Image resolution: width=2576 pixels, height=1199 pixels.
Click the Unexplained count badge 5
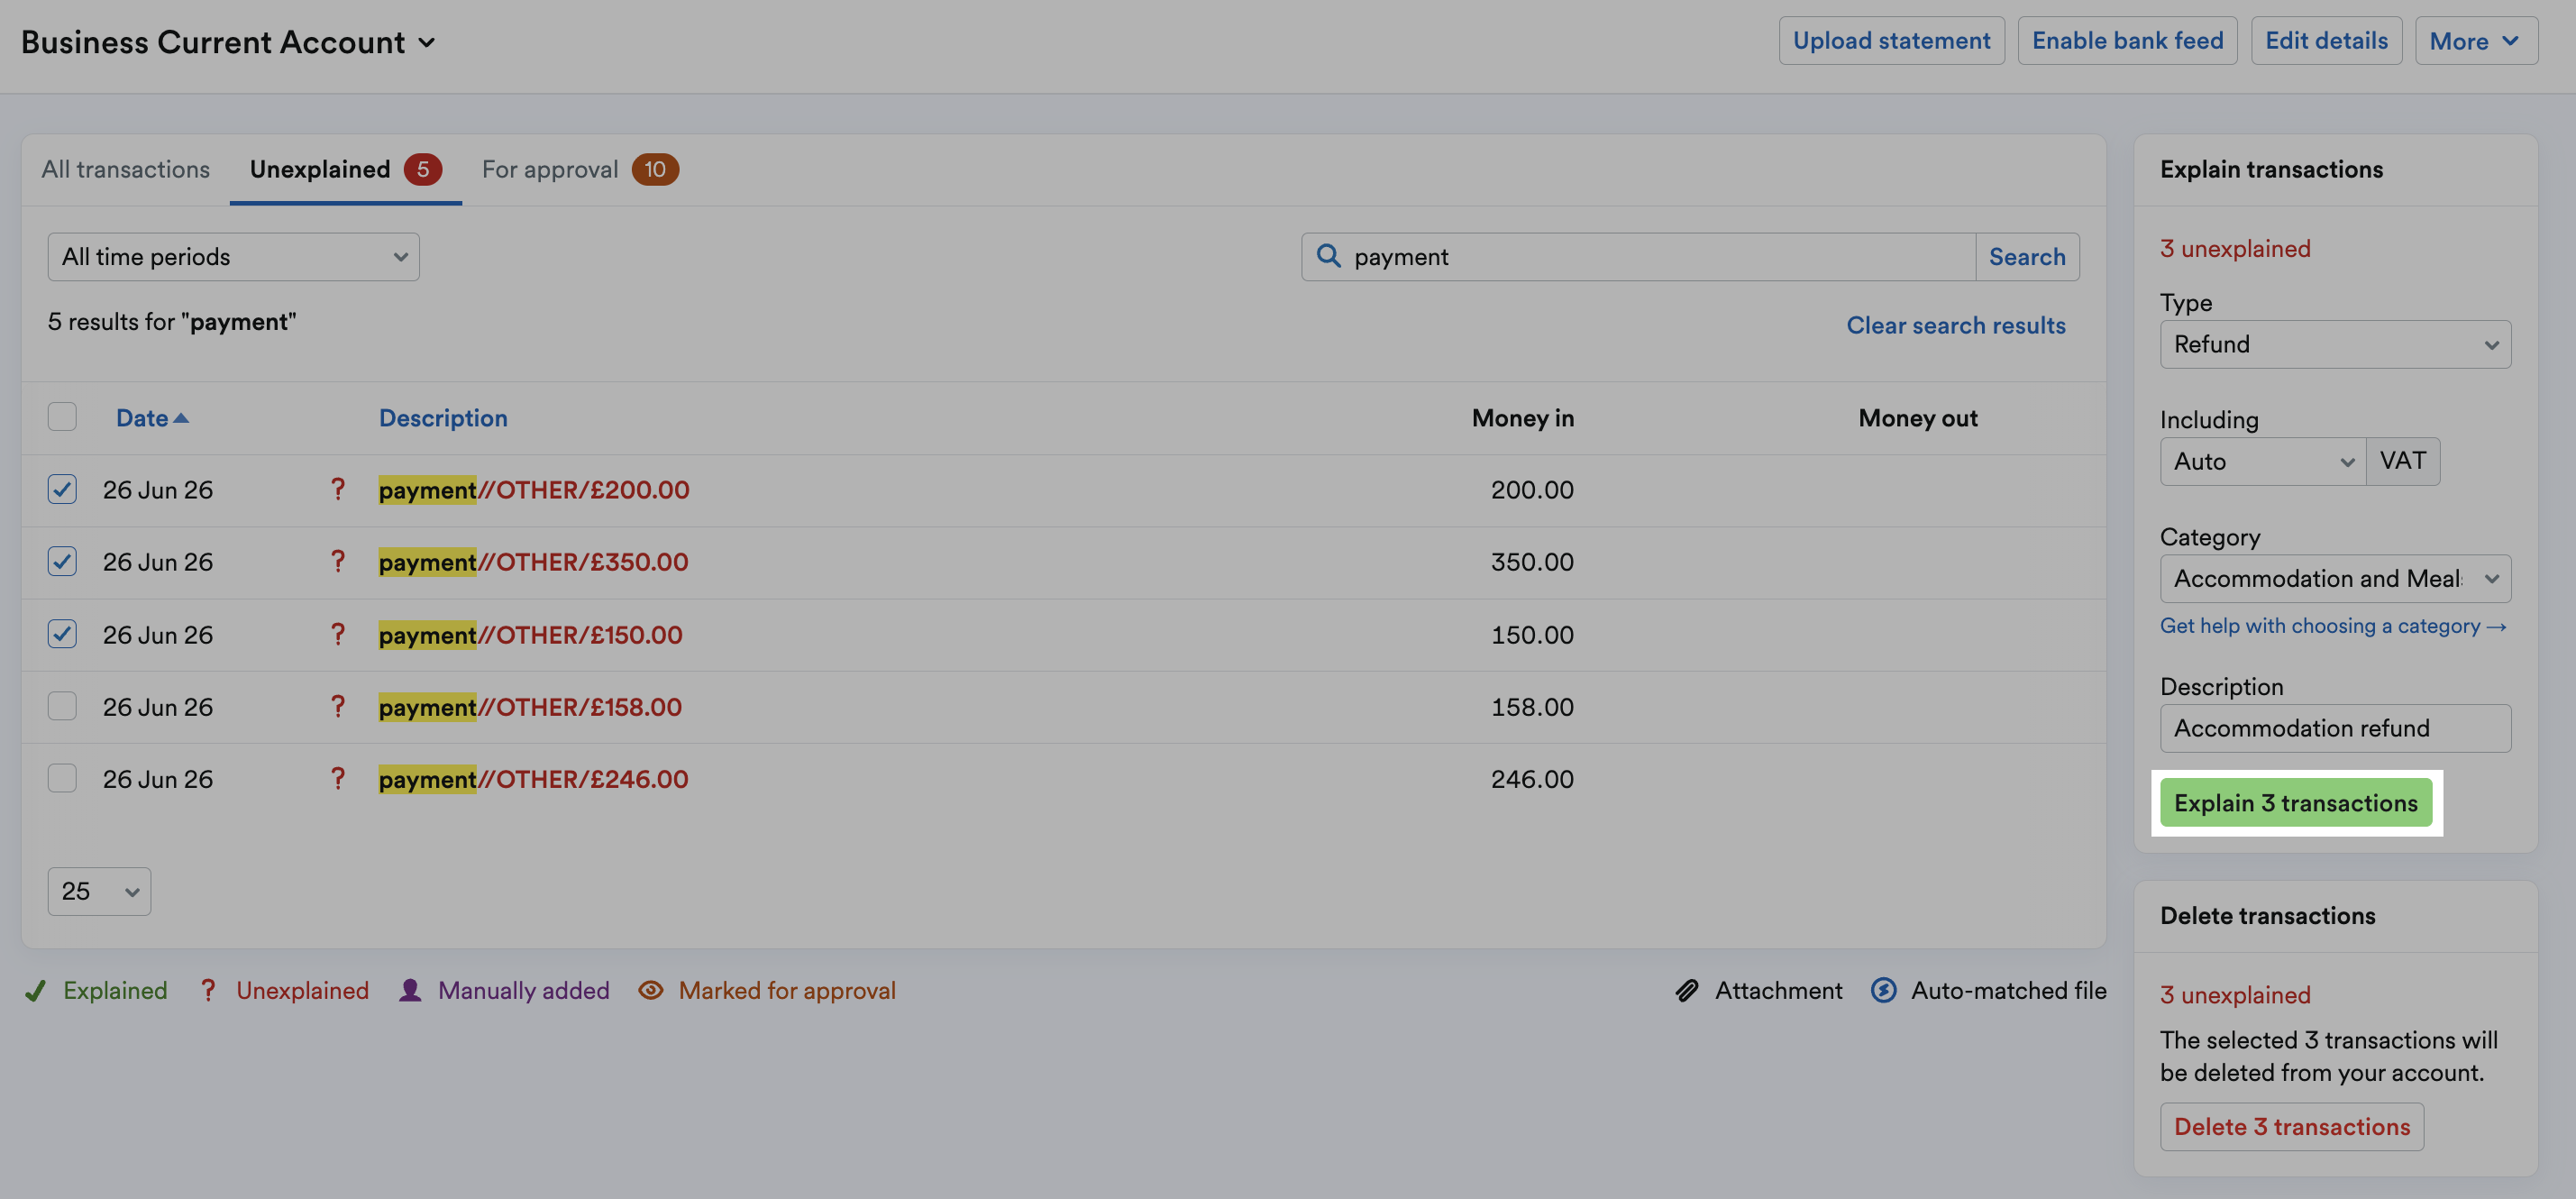[422, 169]
